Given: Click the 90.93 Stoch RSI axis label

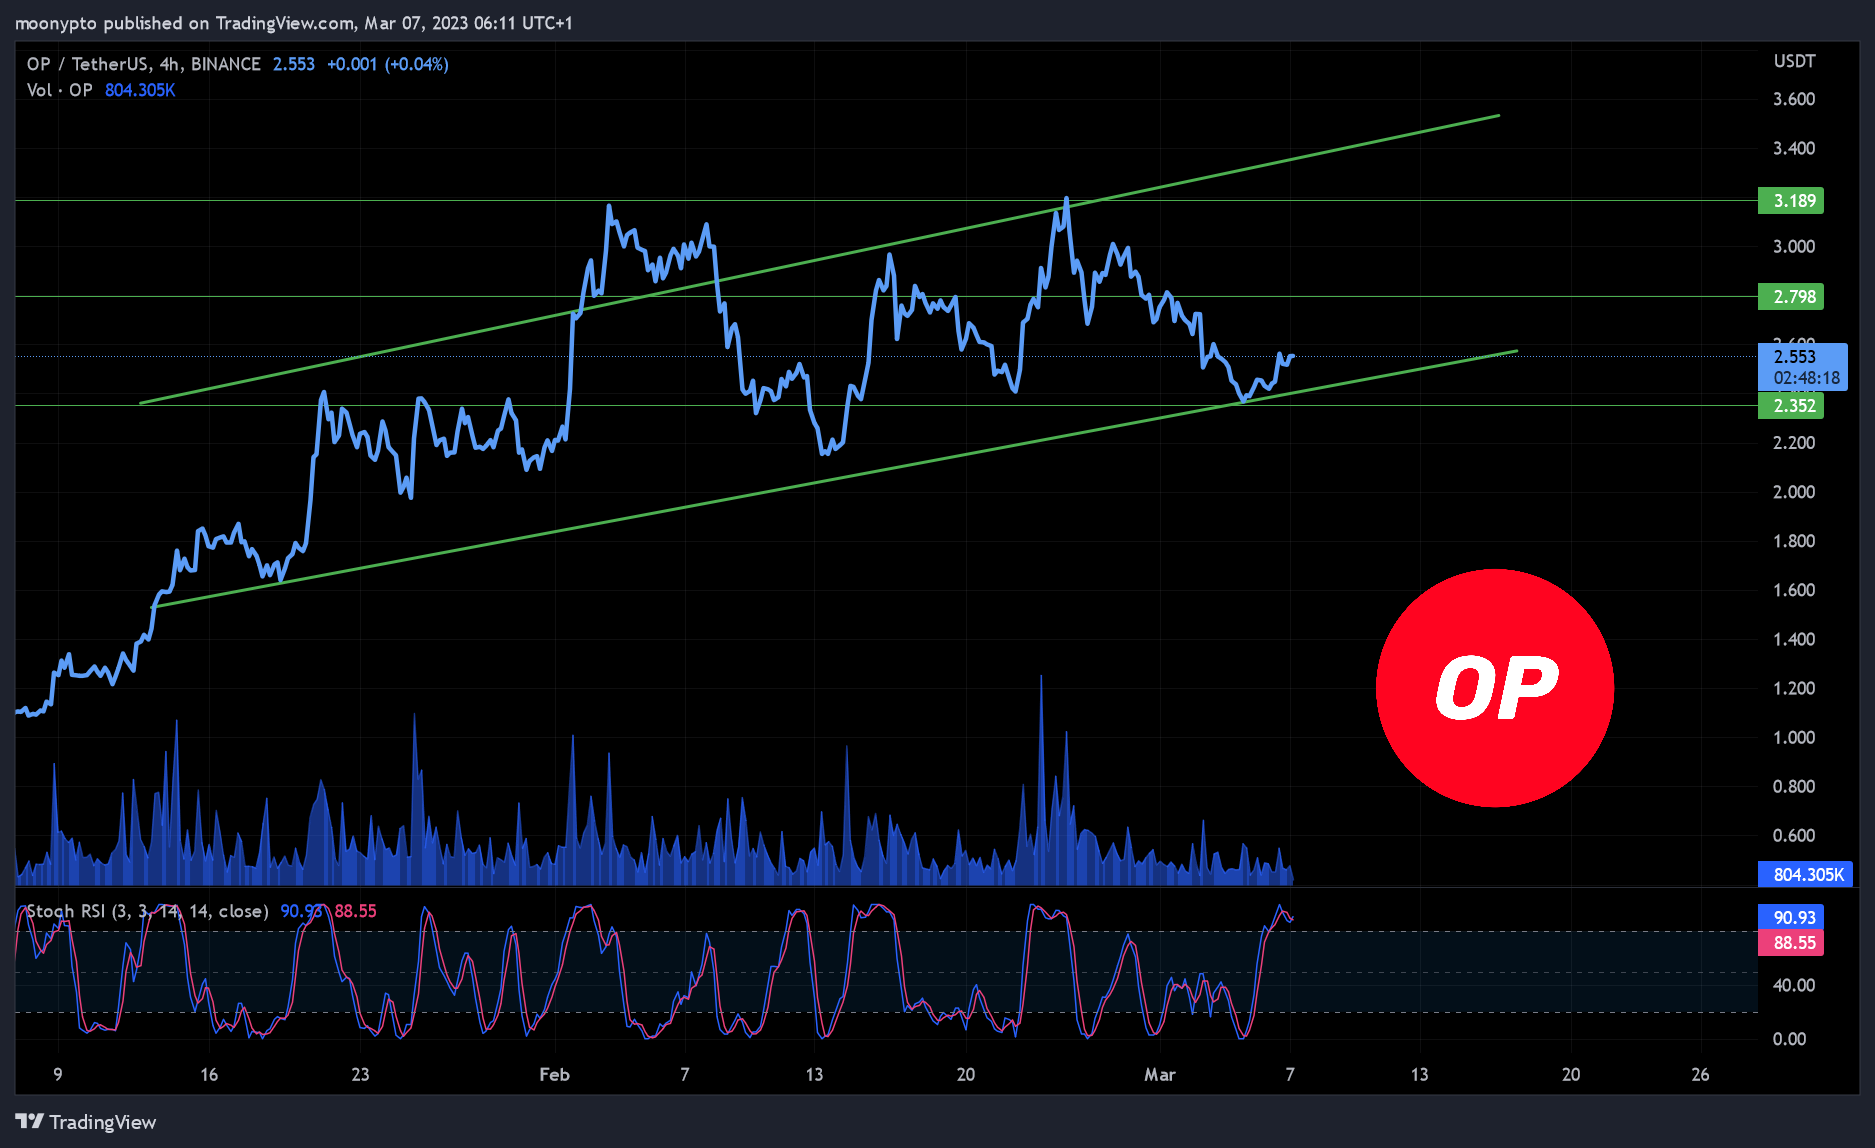Looking at the screenshot, I should (1791, 918).
